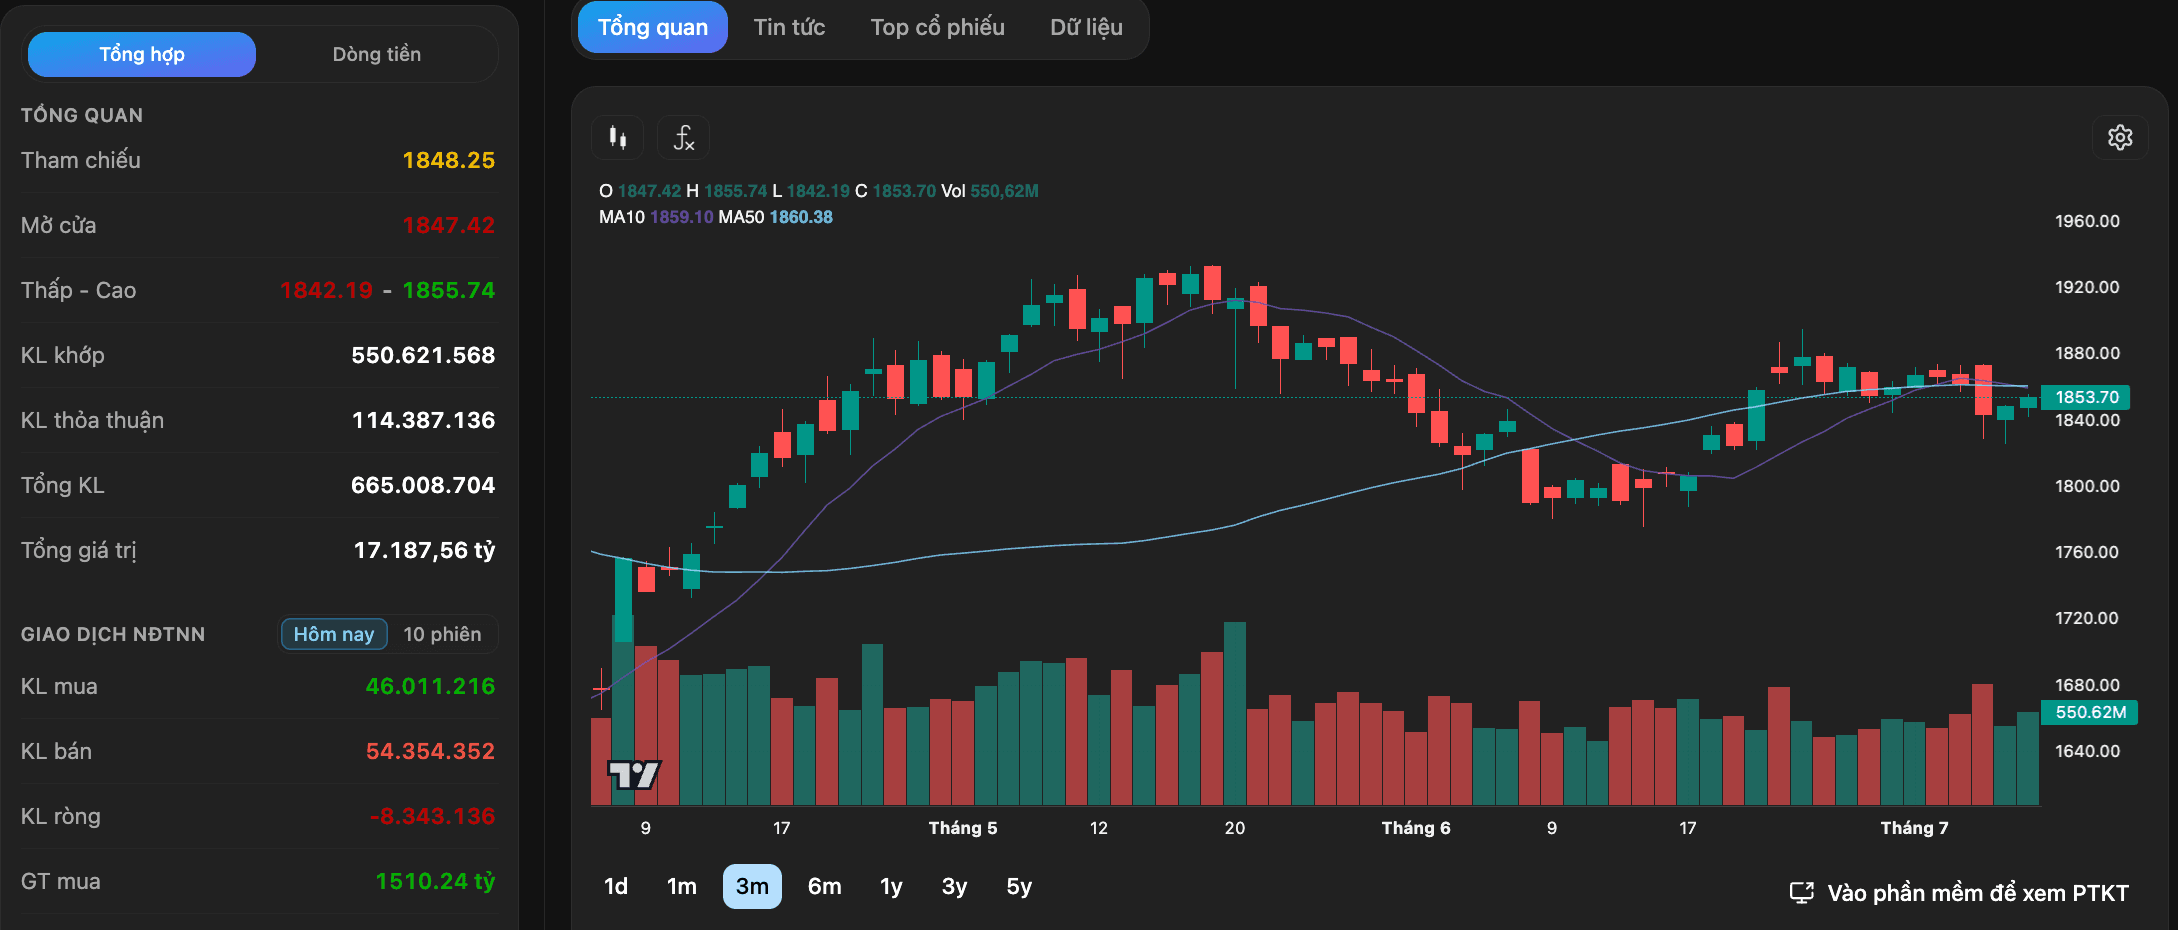Click the 550.62M volume axis label
The image size is (2178, 930).
coord(2089,712)
